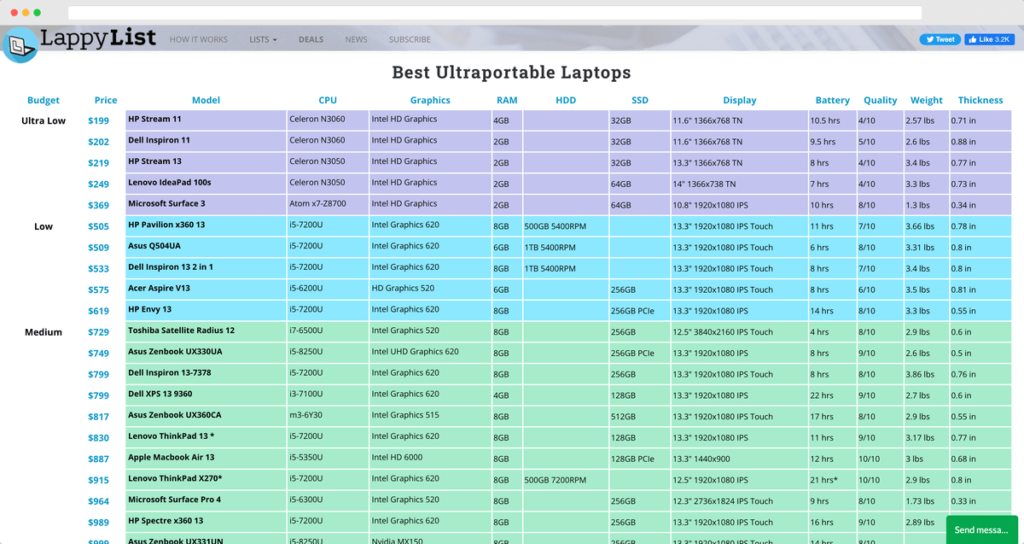Click the Graphics column header
The image size is (1024, 544).
[x=430, y=100]
